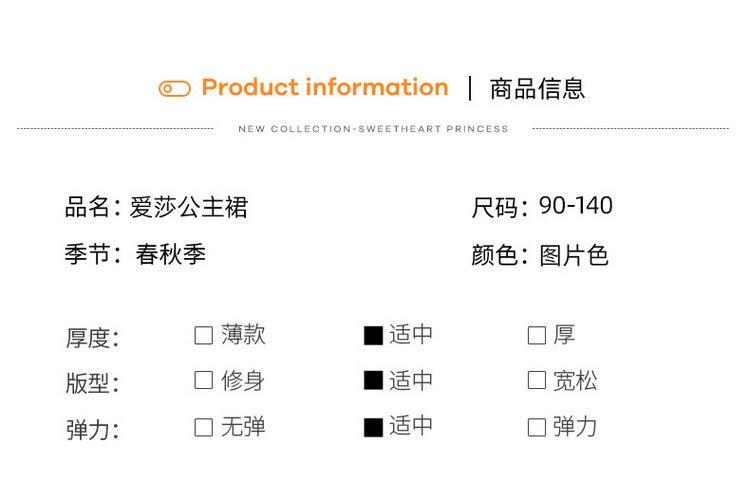The height and width of the screenshot is (482, 750).
Task: Click the 版型 row label
Action: click(92, 384)
